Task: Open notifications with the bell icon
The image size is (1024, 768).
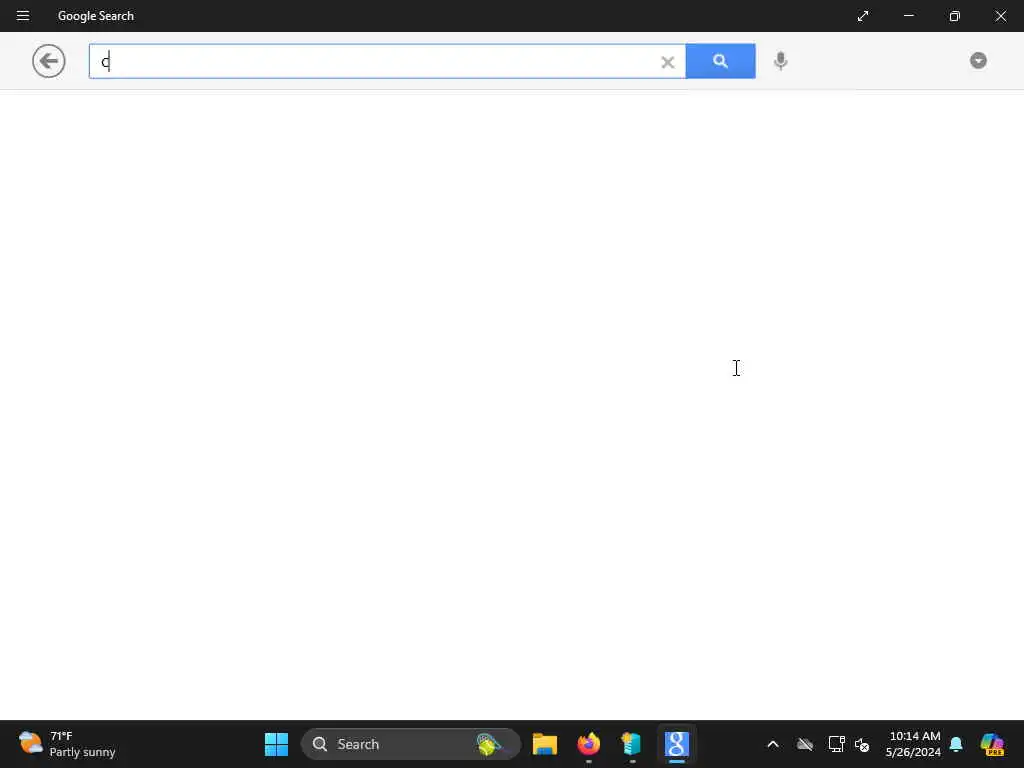Action: [x=956, y=744]
